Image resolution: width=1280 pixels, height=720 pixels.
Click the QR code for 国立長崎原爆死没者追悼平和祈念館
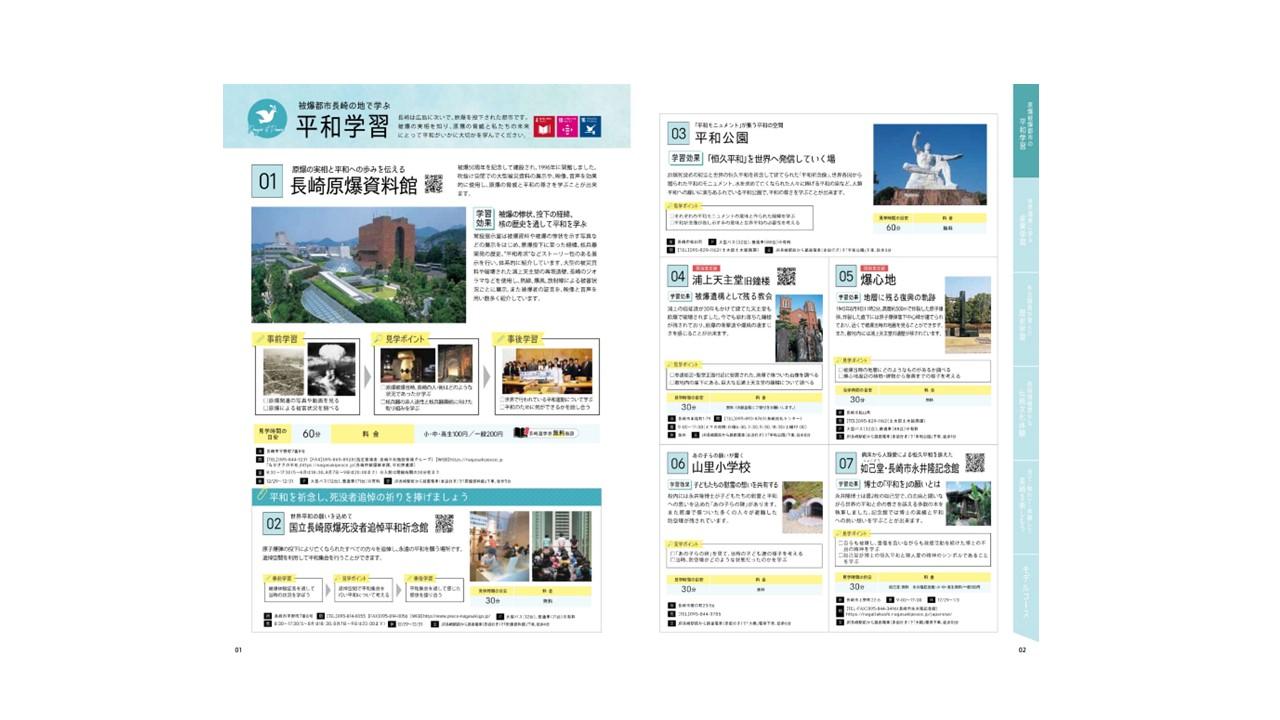click(444, 523)
